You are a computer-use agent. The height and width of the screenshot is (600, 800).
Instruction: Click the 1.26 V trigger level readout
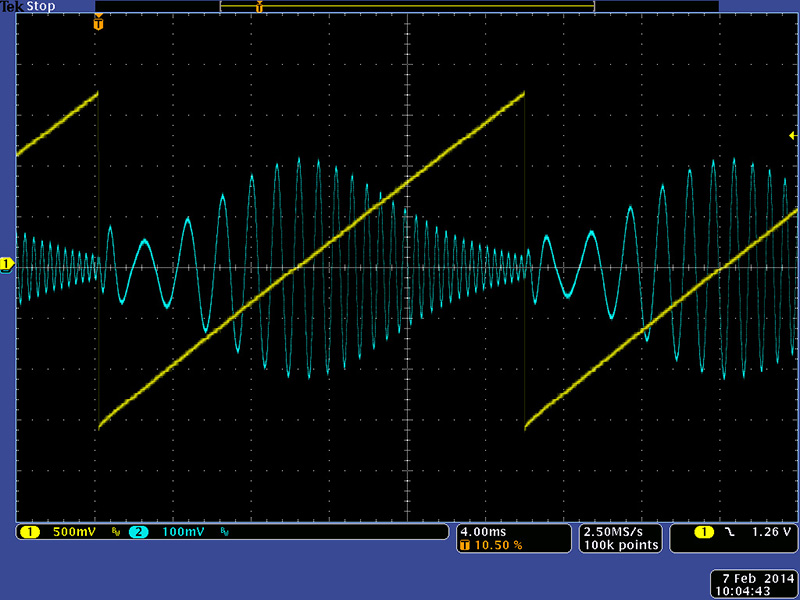pos(773,532)
